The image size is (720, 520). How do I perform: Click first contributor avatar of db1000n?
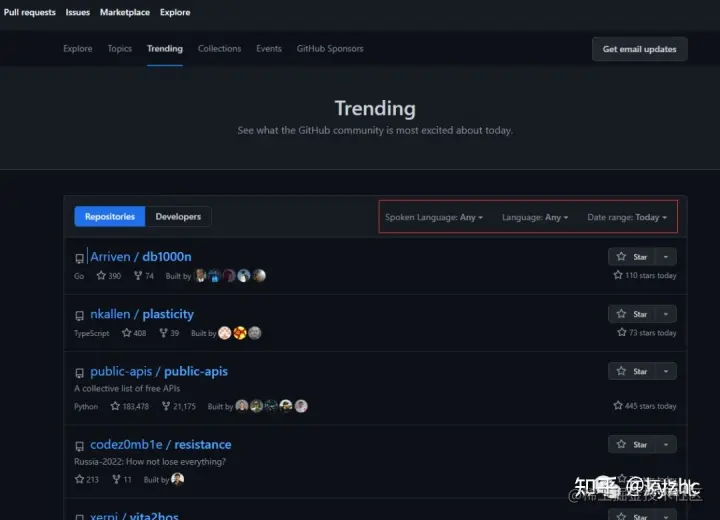201,276
